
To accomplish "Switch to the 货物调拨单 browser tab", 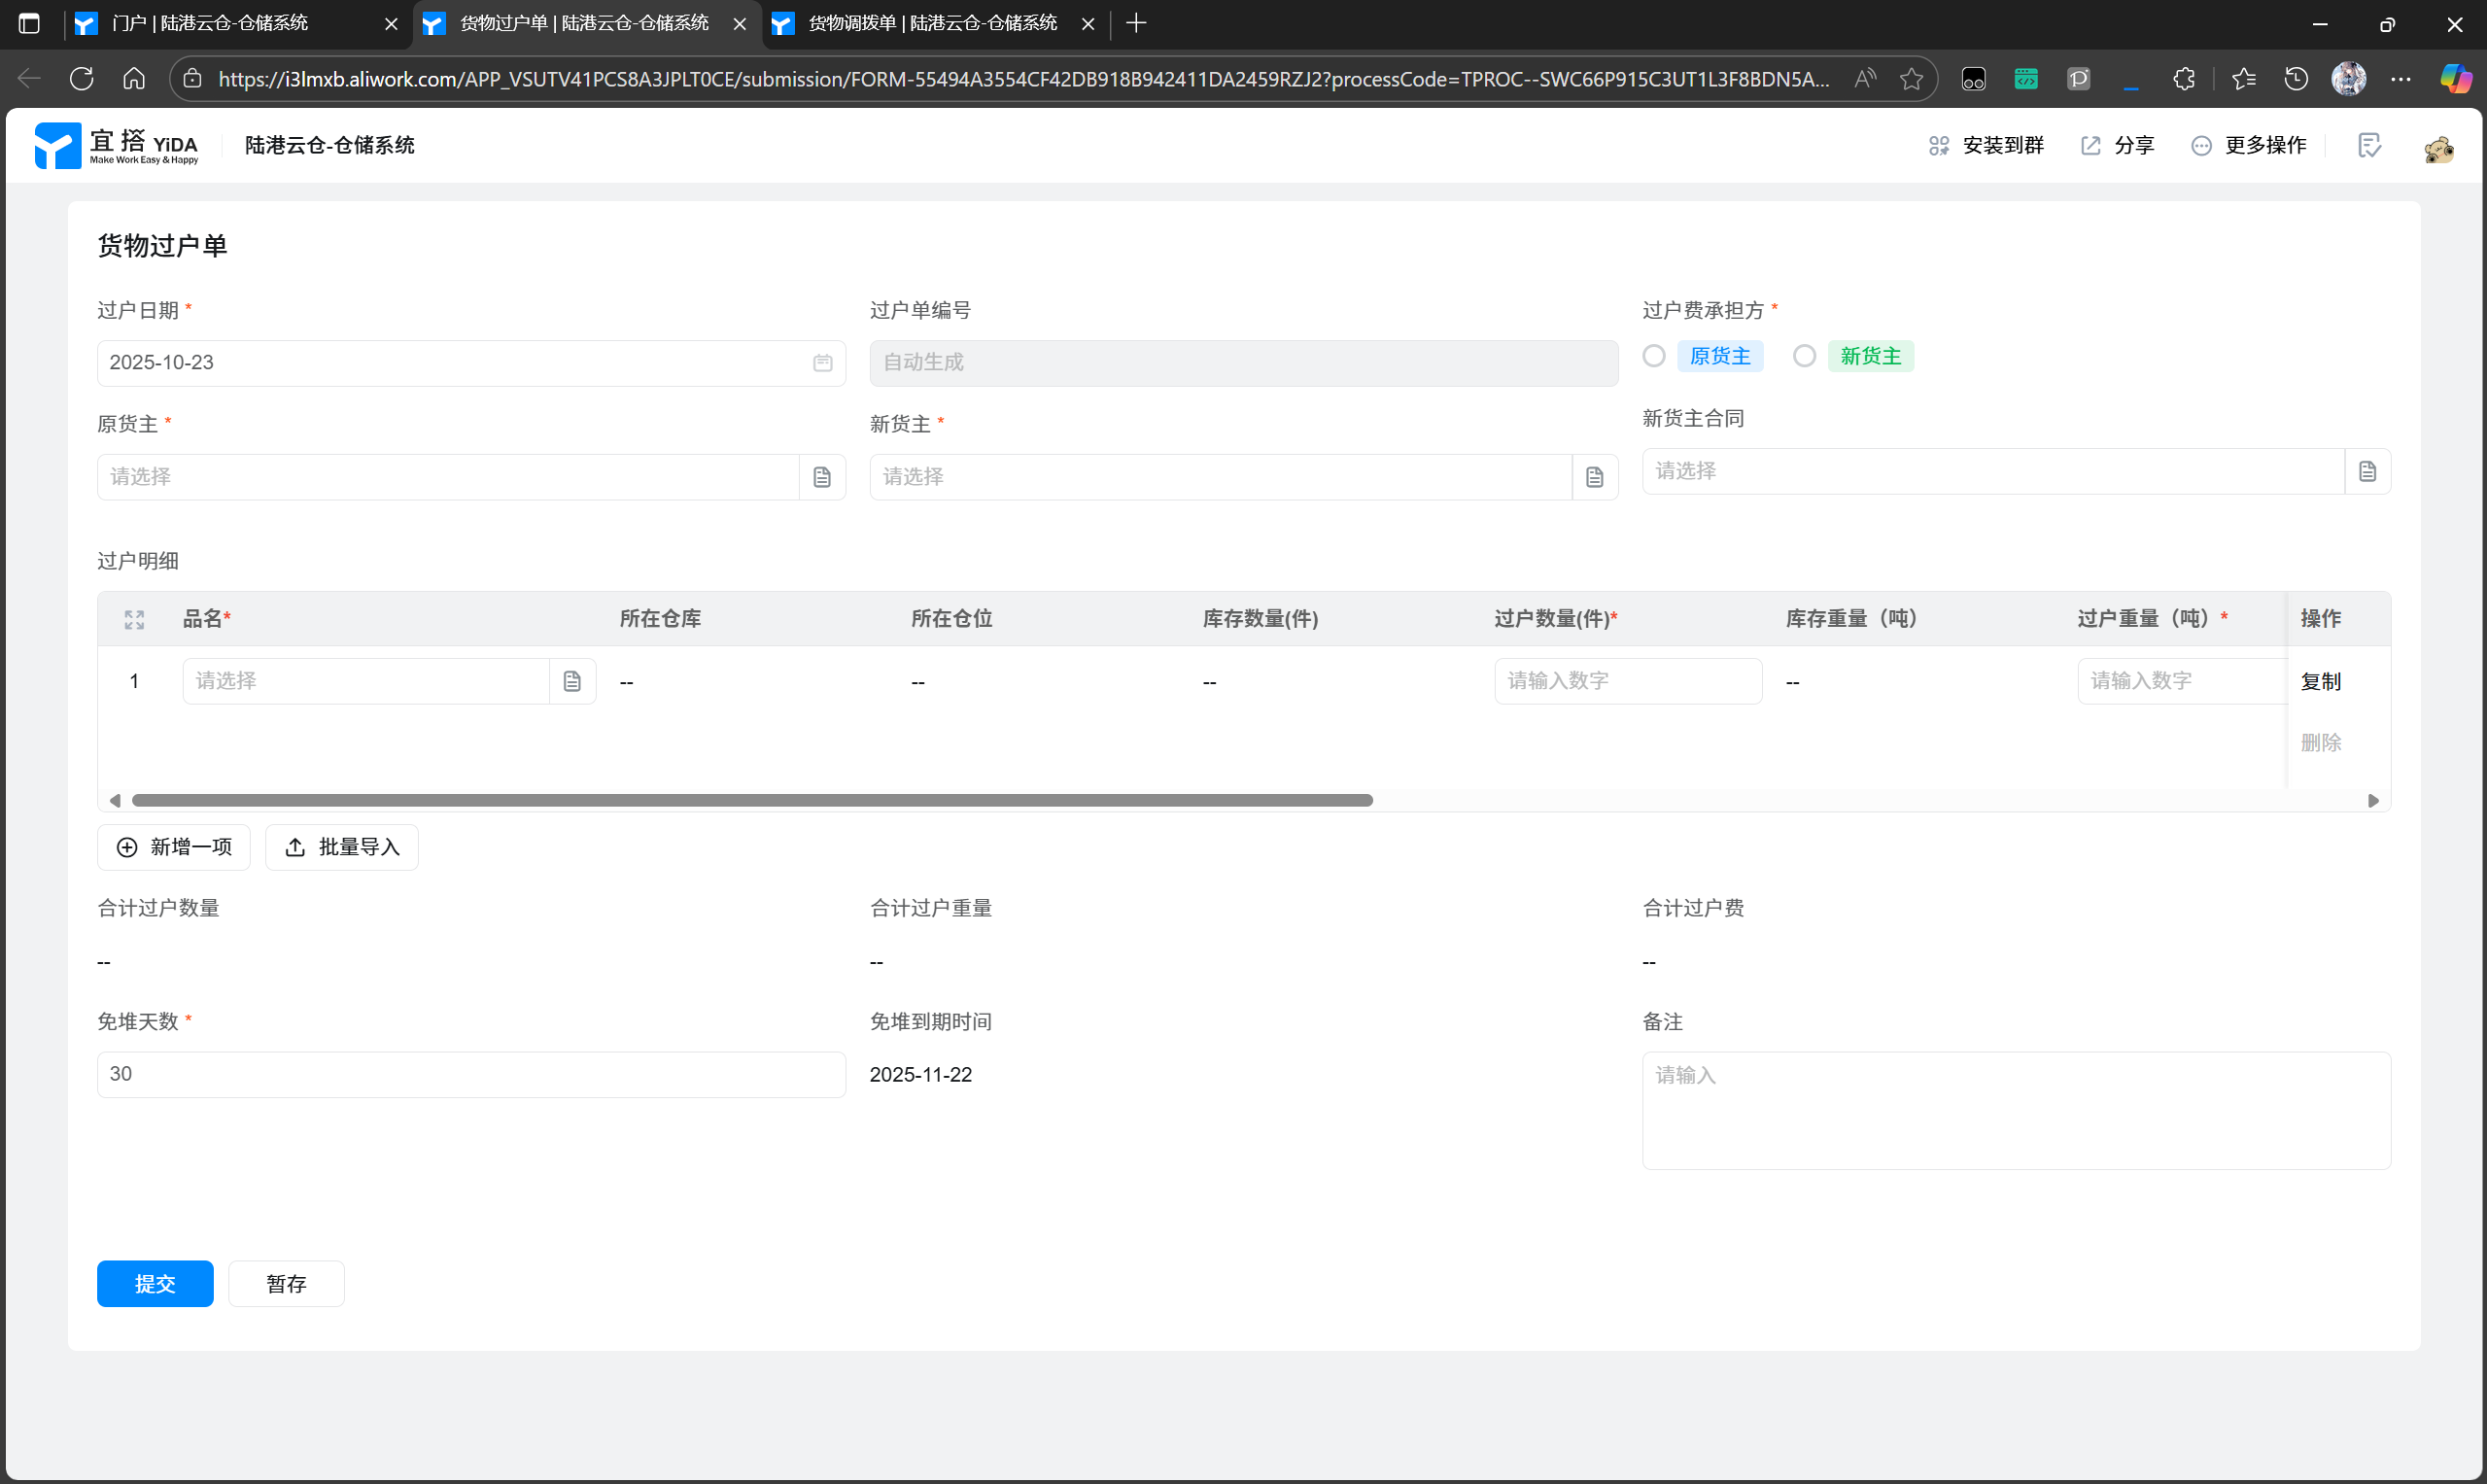I will point(931,23).
